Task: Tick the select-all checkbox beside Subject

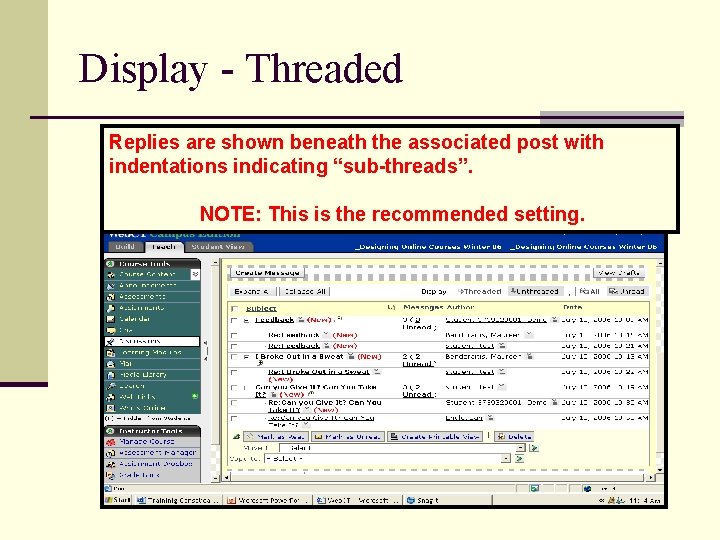Action: (235, 309)
